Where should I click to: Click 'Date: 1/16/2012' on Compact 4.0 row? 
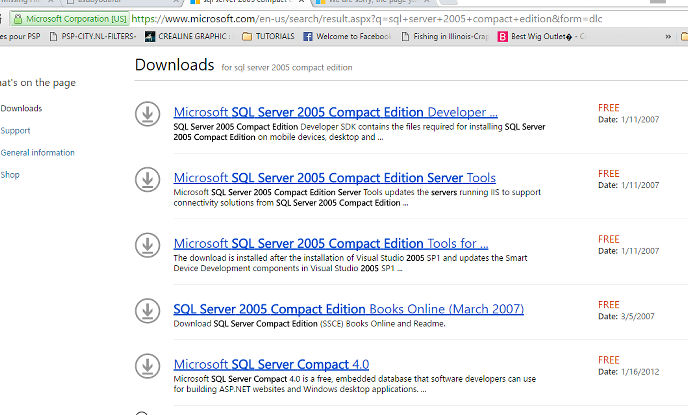628,372
